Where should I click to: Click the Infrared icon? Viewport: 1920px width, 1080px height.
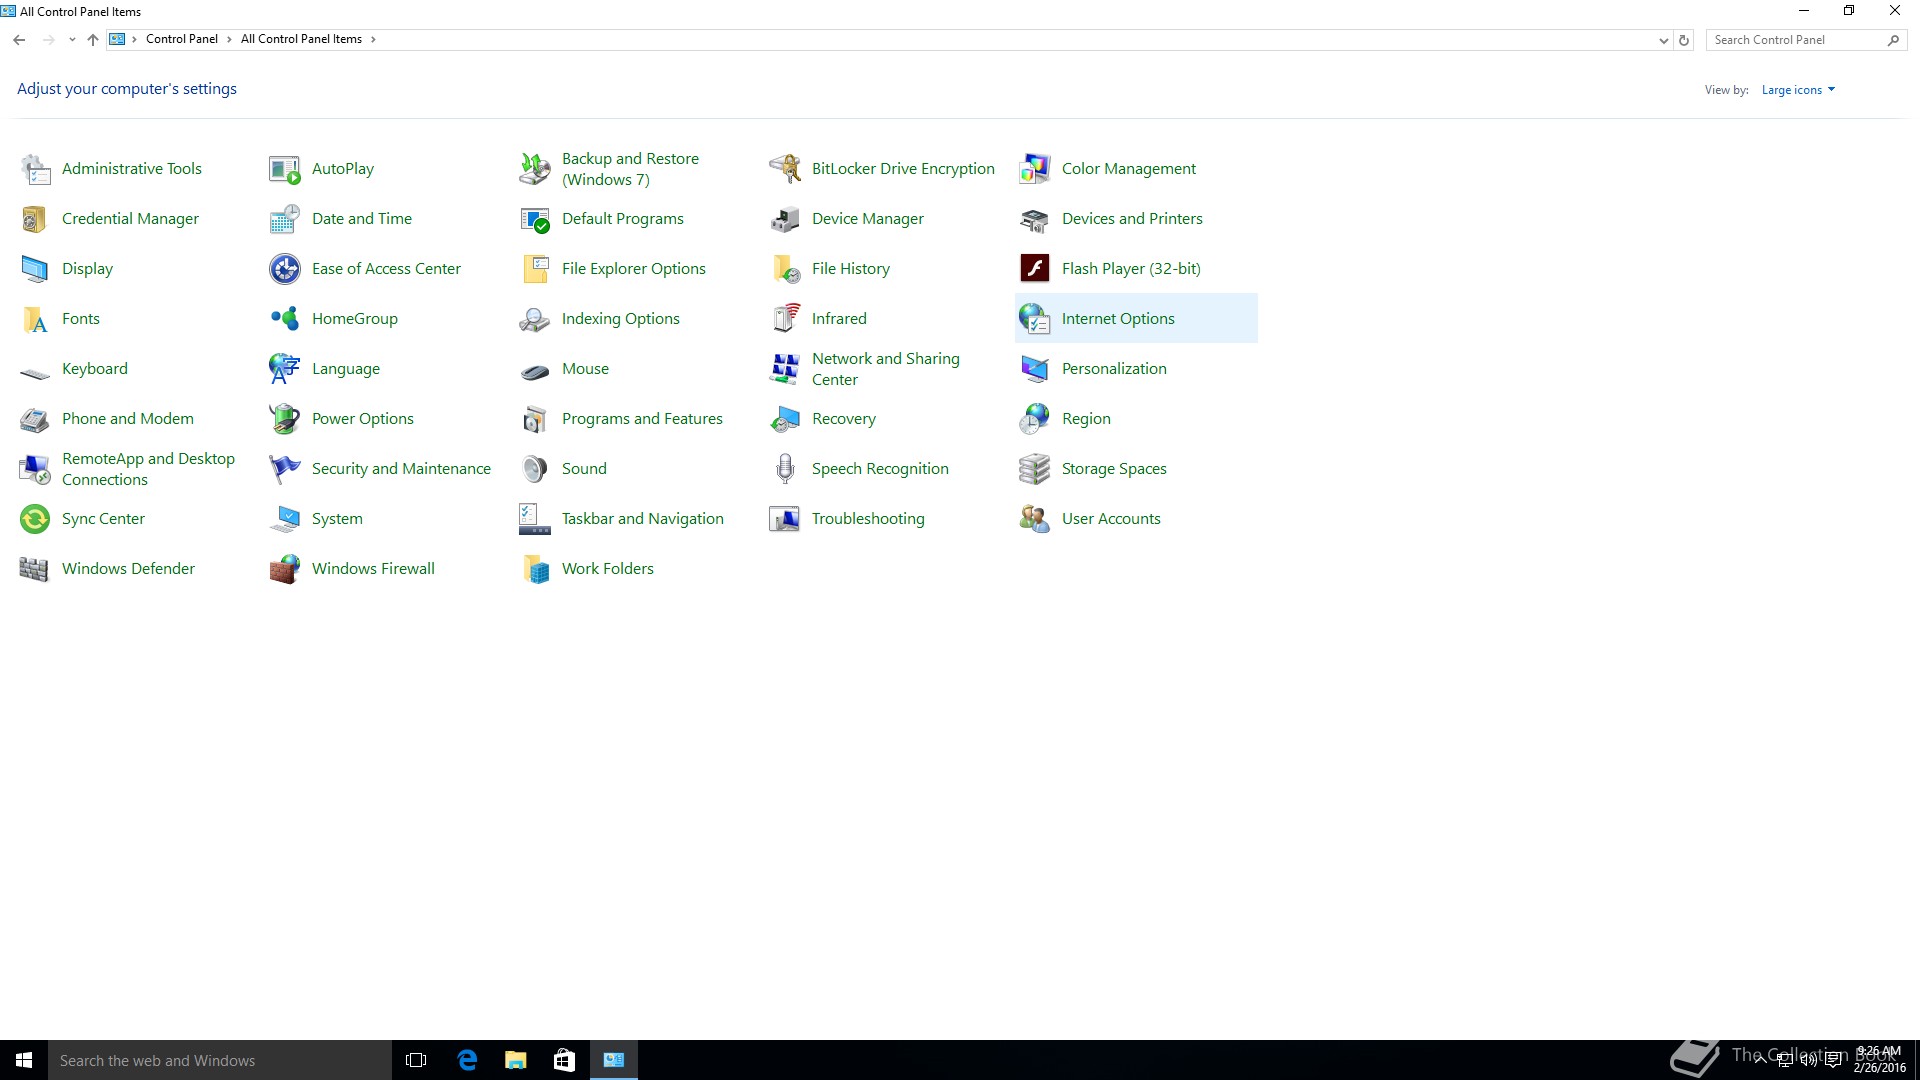785,319
